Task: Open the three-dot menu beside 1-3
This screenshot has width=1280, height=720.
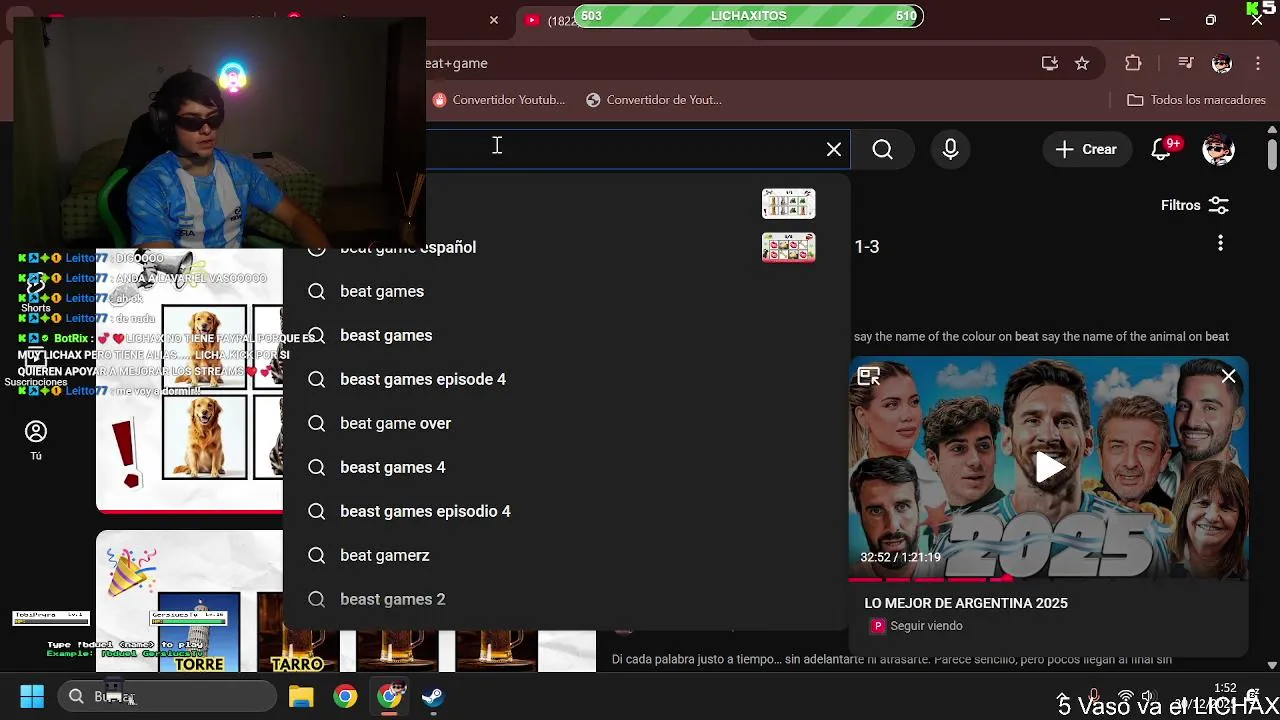Action: click(1220, 243)
